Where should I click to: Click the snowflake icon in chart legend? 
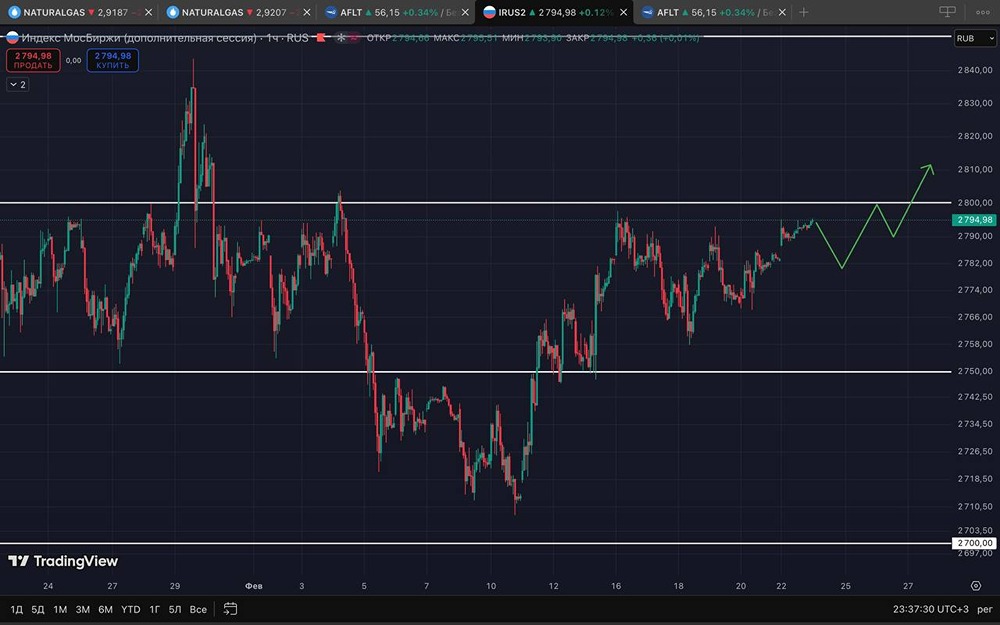(x=341, y=38)
